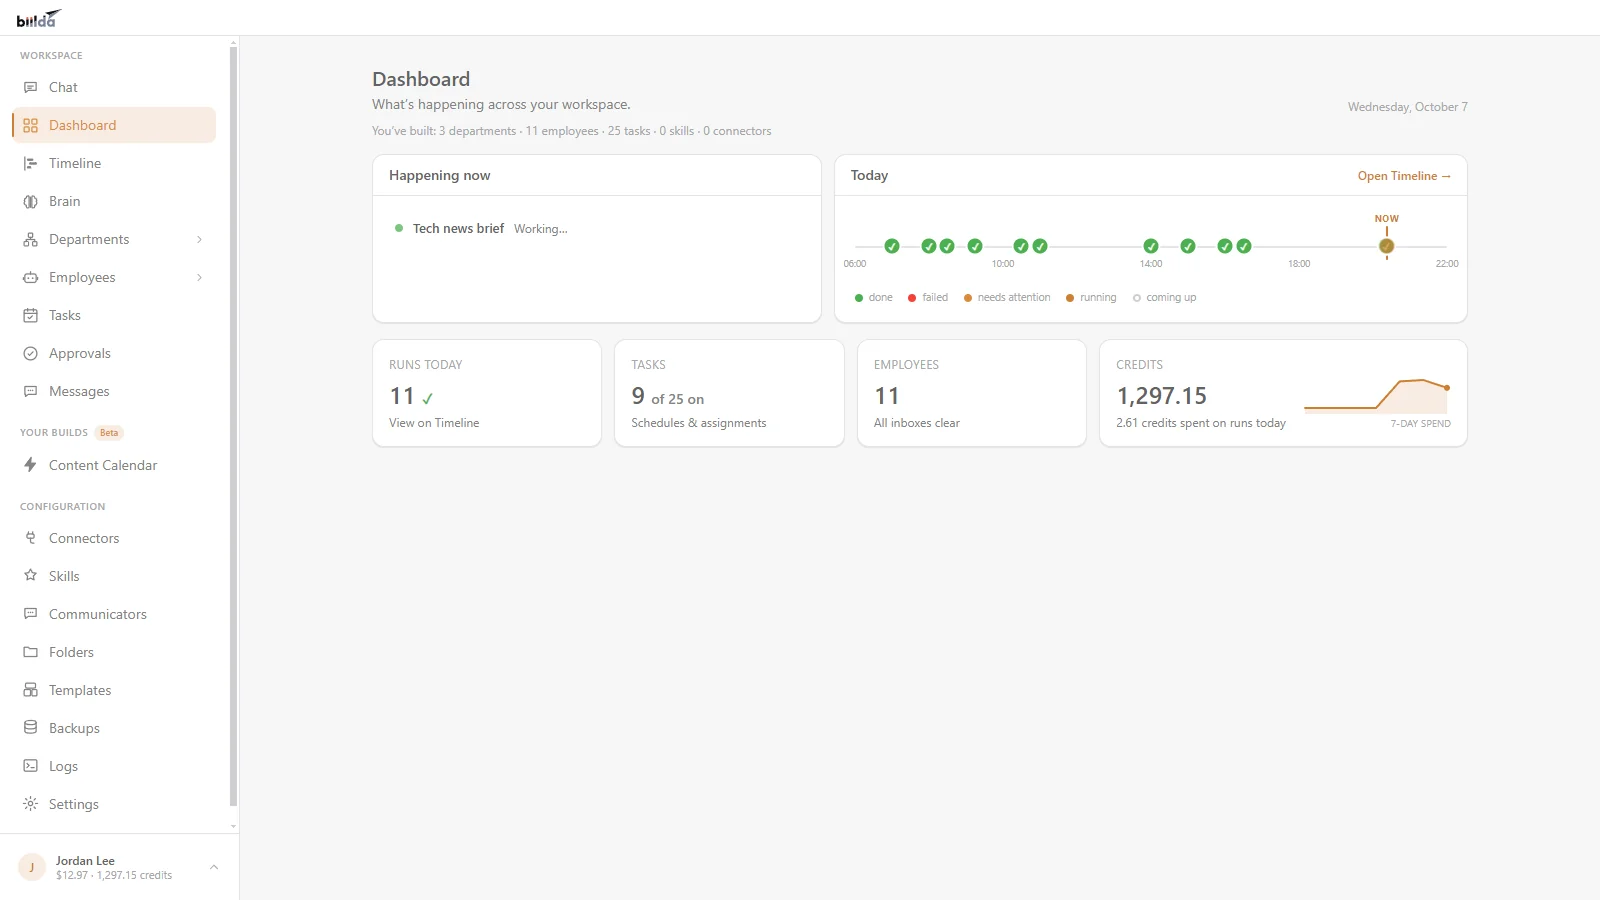
Task: Click the Templates icon
Action: (x=31, y=690)
